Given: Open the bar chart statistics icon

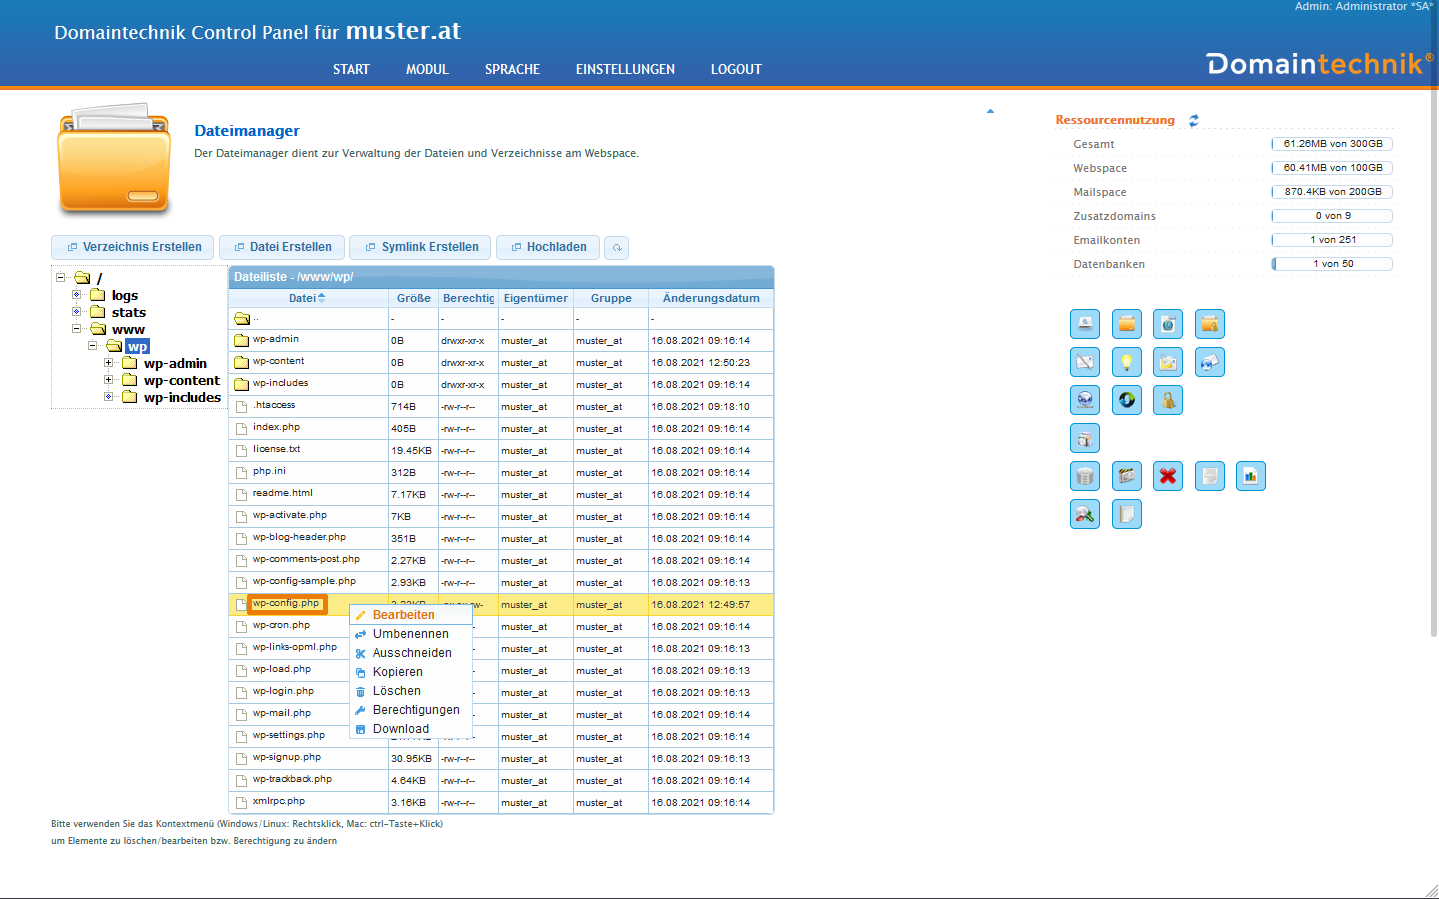Looking at the screenshot, I should point(1250,476).
